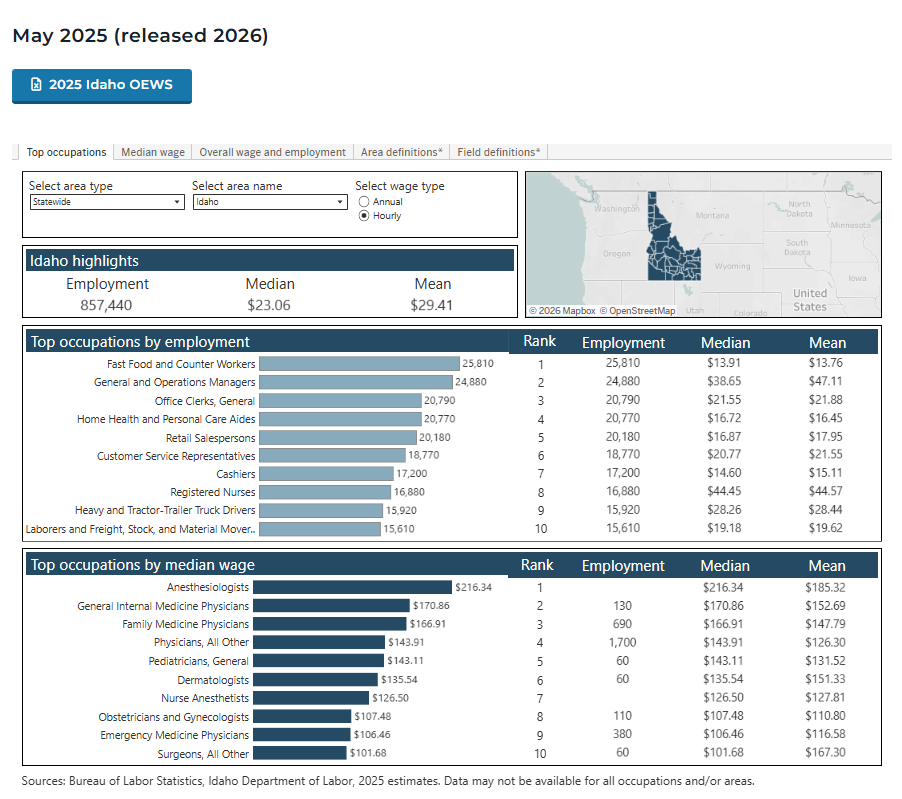Click the spreadsheet icon in the OEWS button

pyautogui.click(x=36, y=85)
